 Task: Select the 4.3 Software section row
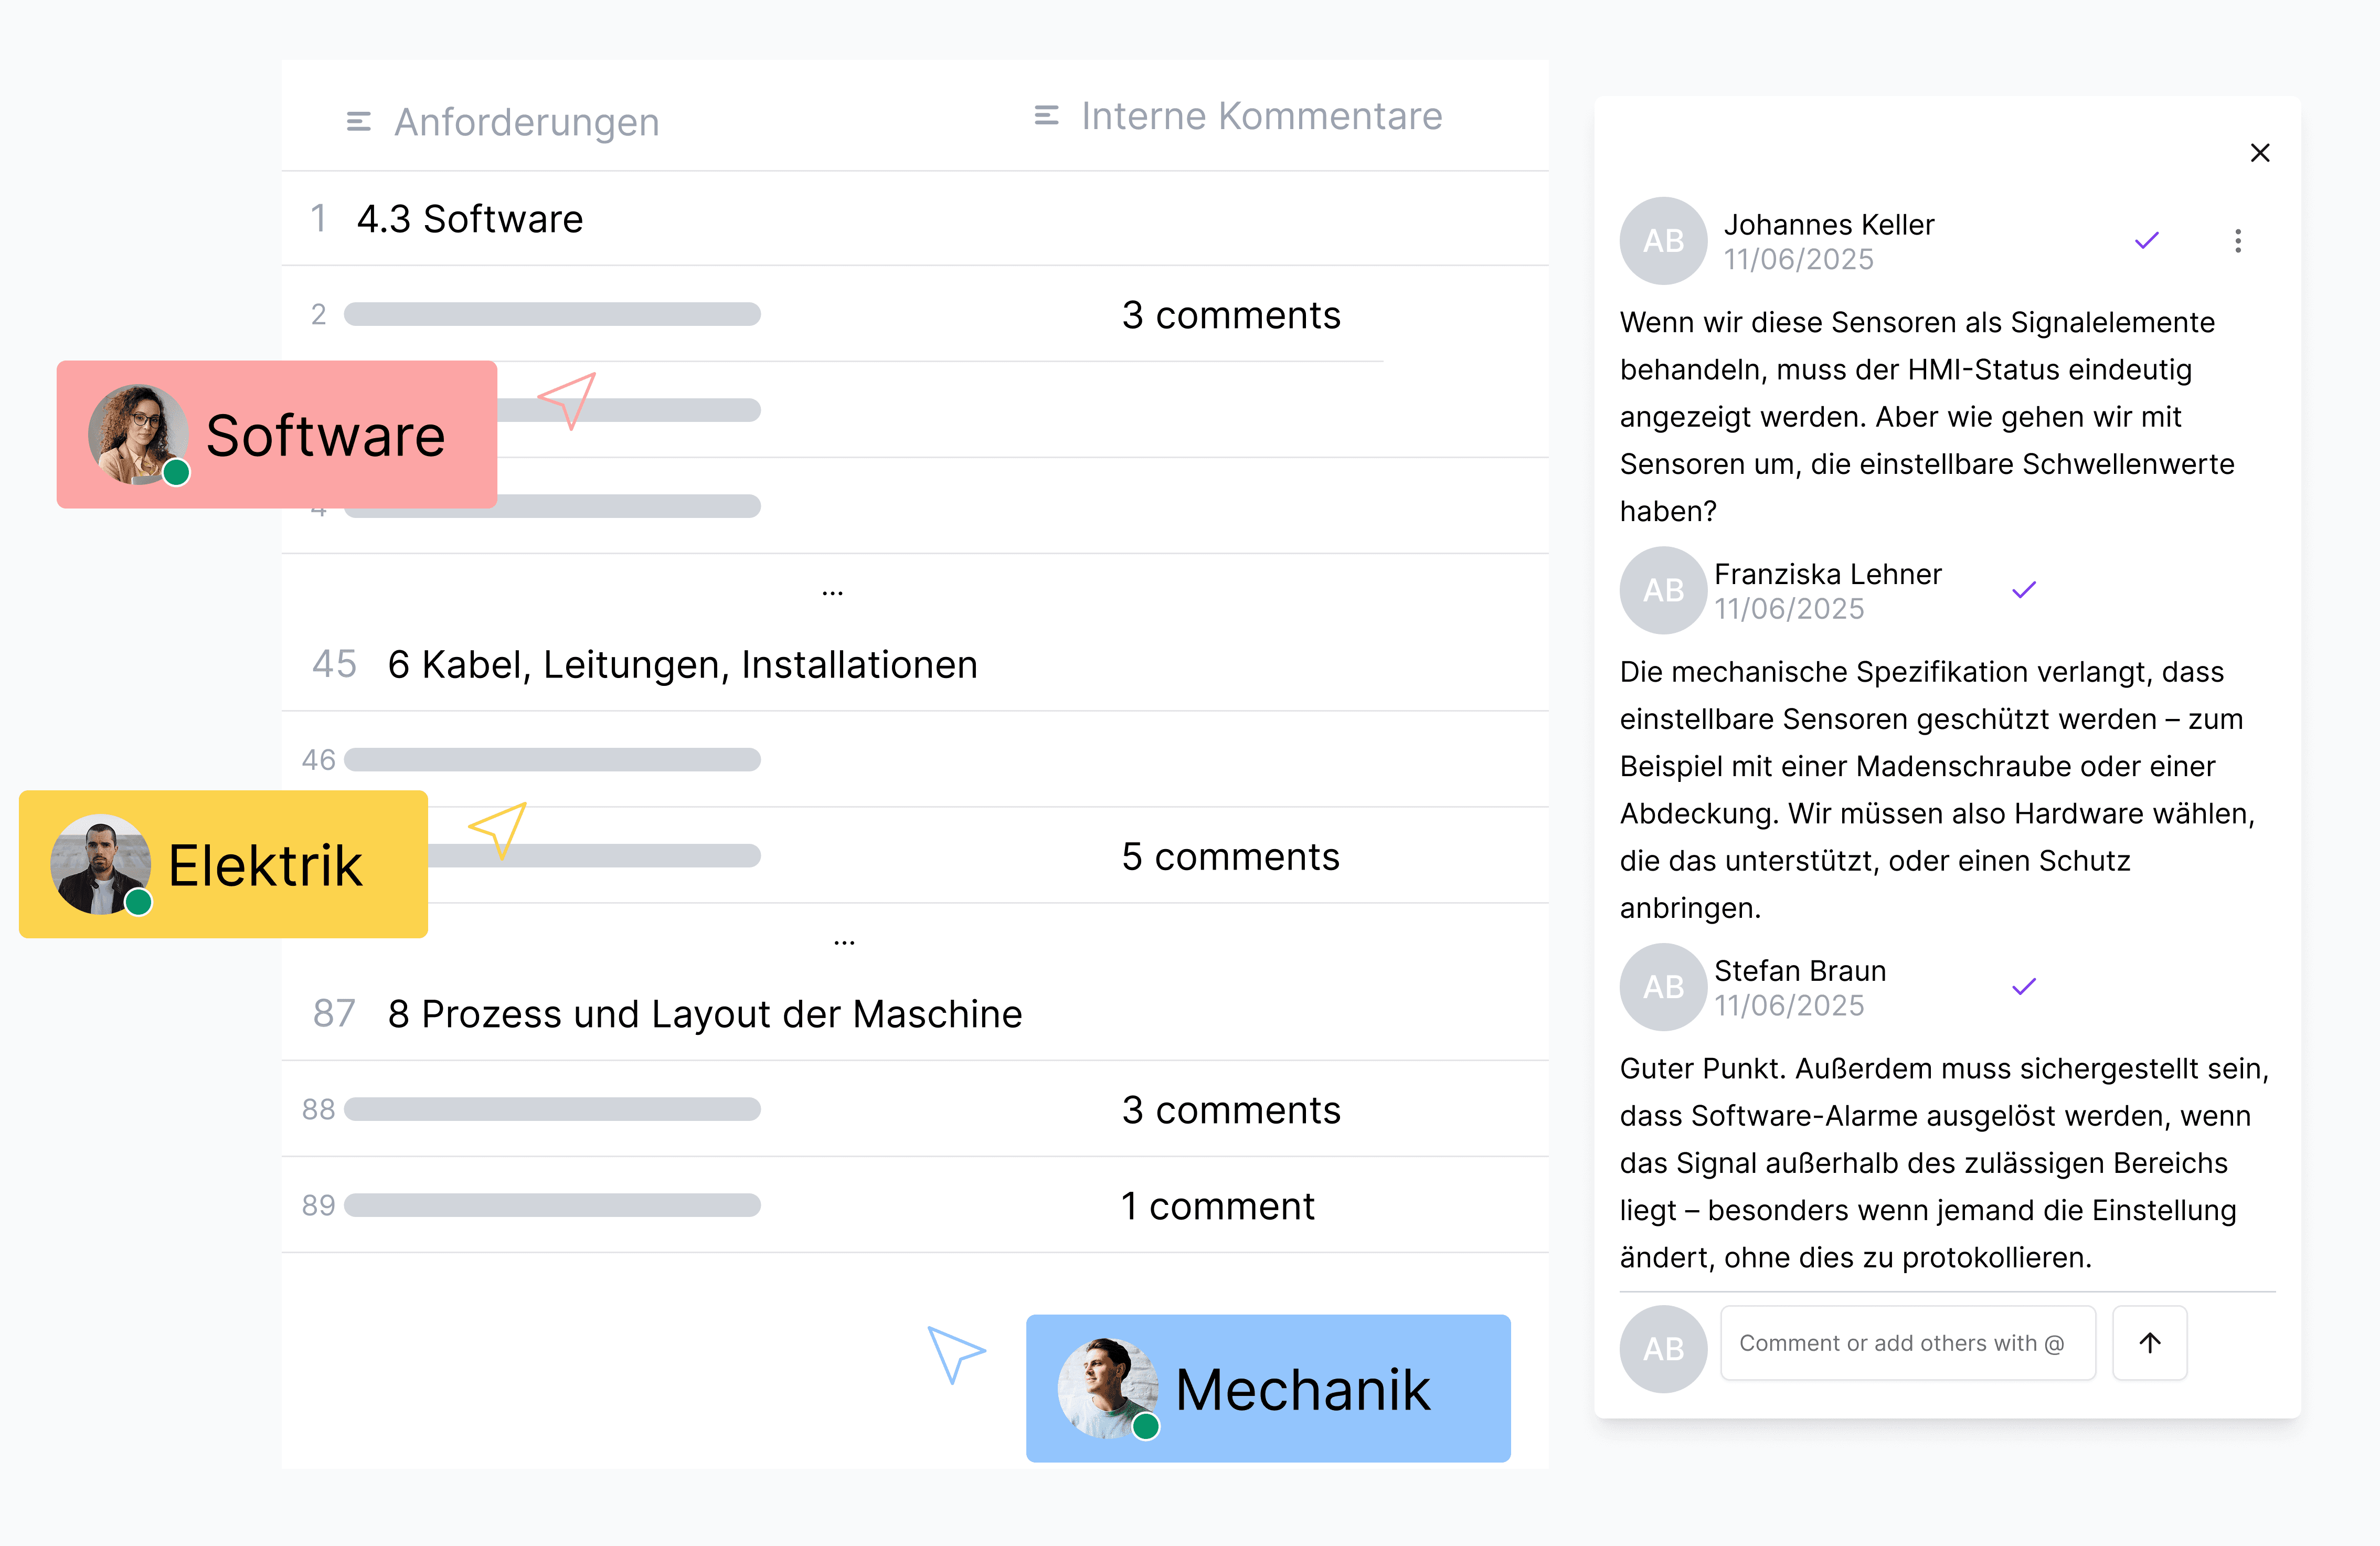[470, 219]
